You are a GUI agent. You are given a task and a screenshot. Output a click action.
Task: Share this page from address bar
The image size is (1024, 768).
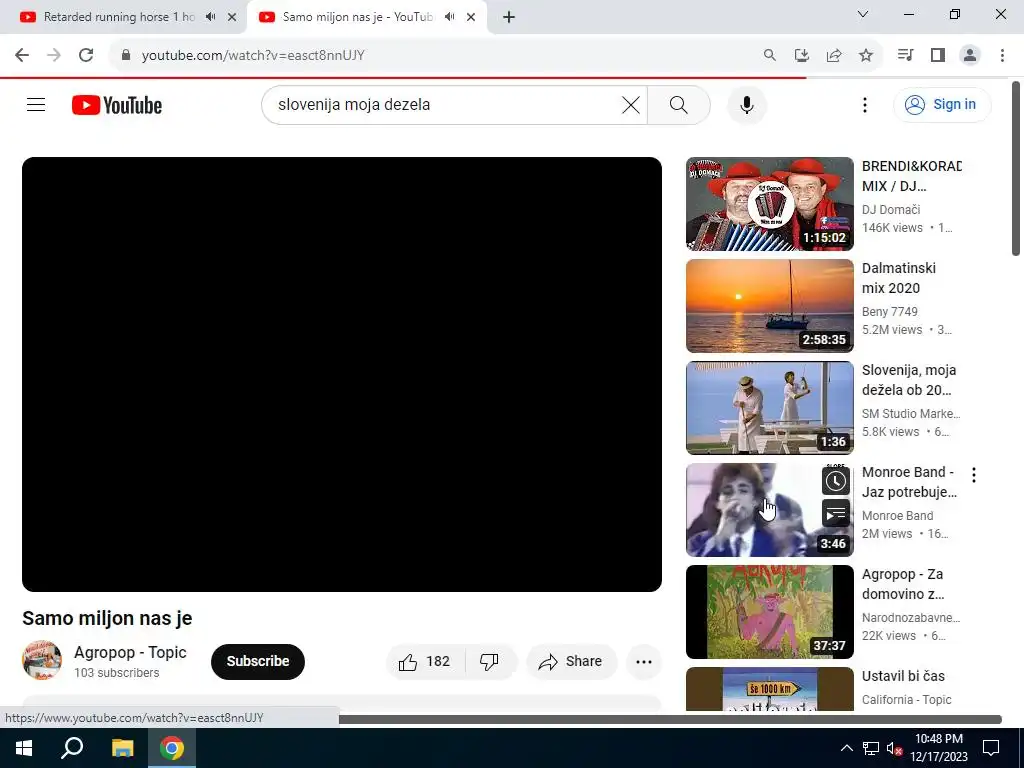(x=834, y=56)
